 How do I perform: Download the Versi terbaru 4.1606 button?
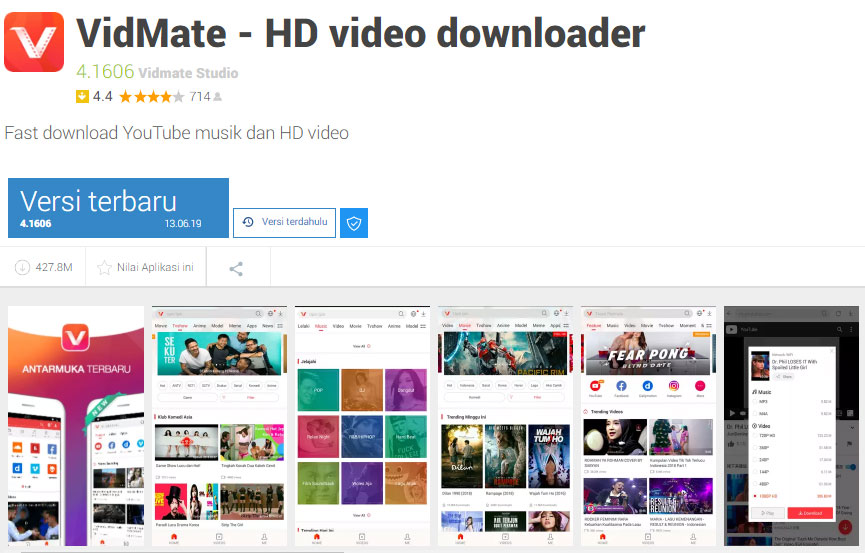118,208
